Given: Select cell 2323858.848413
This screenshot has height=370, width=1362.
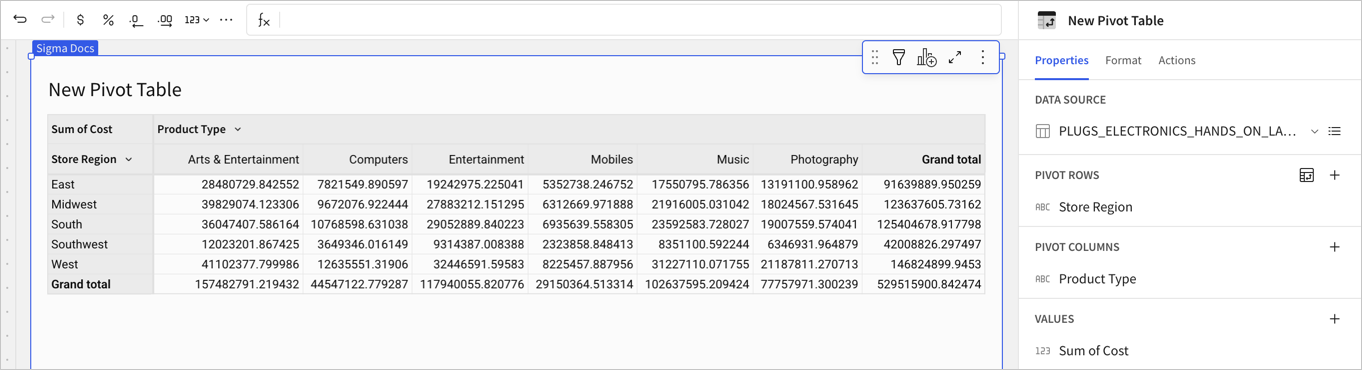Looking at the screenshot, I should pos(583,244).
